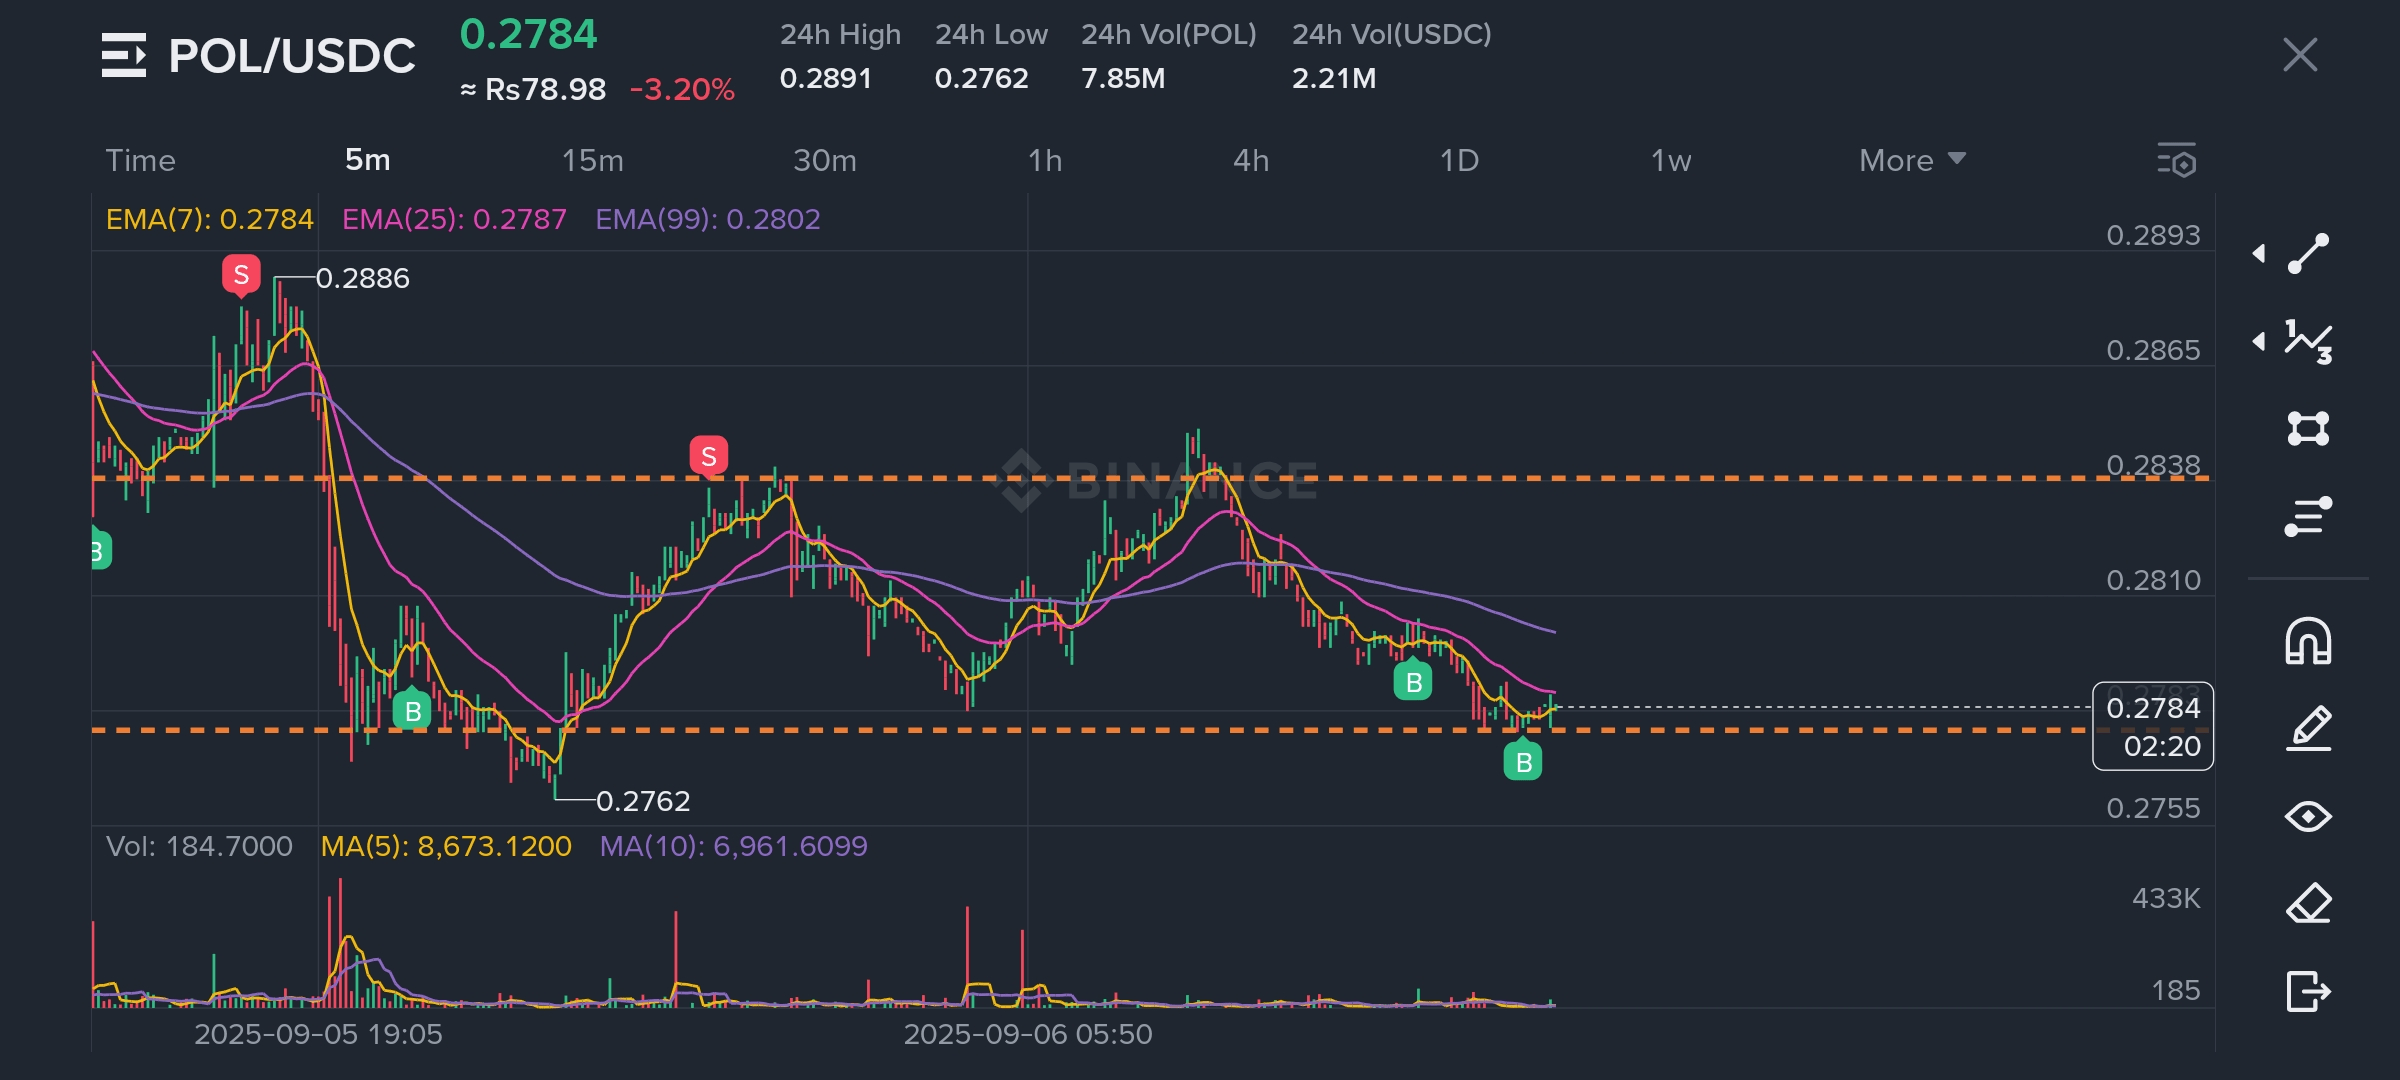Open the POL/USDC pair list menu

(x=124, y=55)
